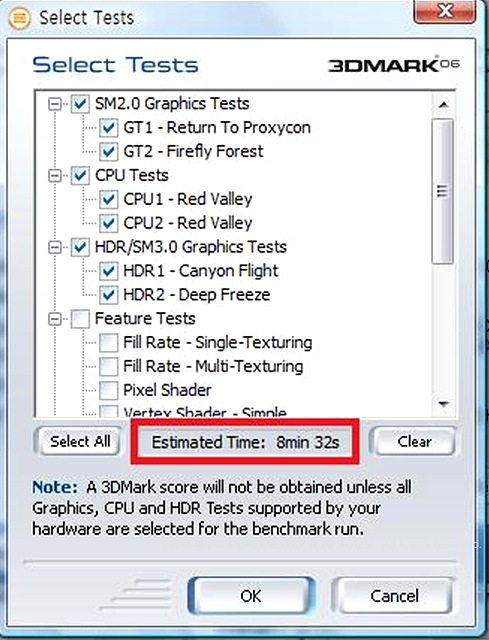Screen dimensions: 489x640
Task: Uncheck GT1 - Return To Proxycon
Action: [109, 128]
